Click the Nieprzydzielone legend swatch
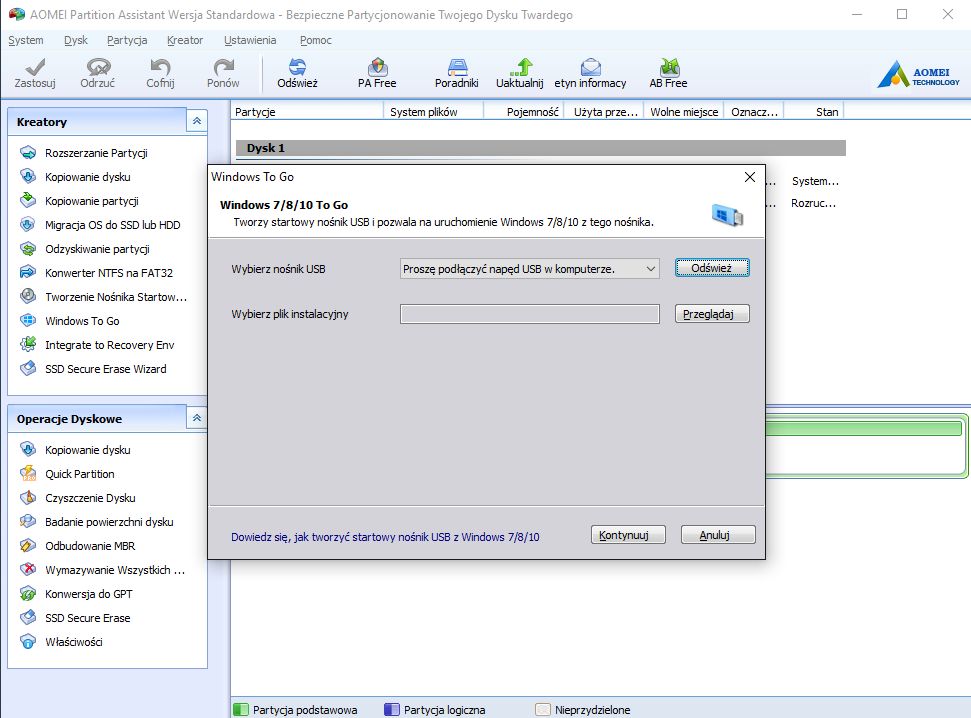The height and width of the screenshot is (718, 971). coord(542,709)
